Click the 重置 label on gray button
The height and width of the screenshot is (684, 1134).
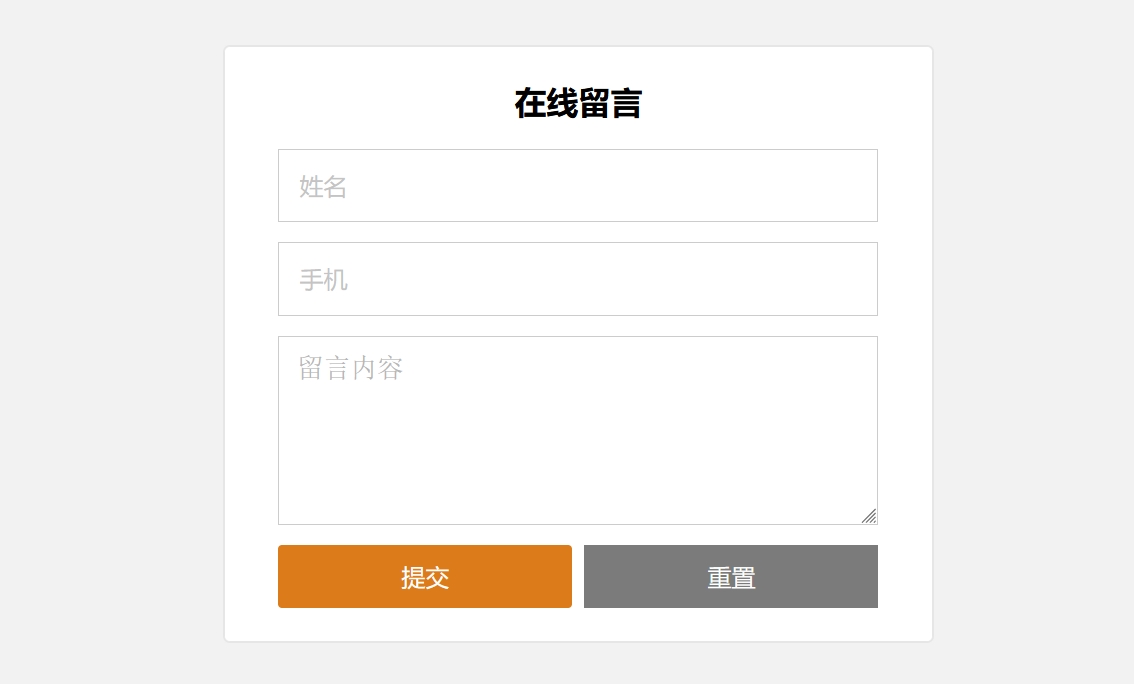pos(731,577)
